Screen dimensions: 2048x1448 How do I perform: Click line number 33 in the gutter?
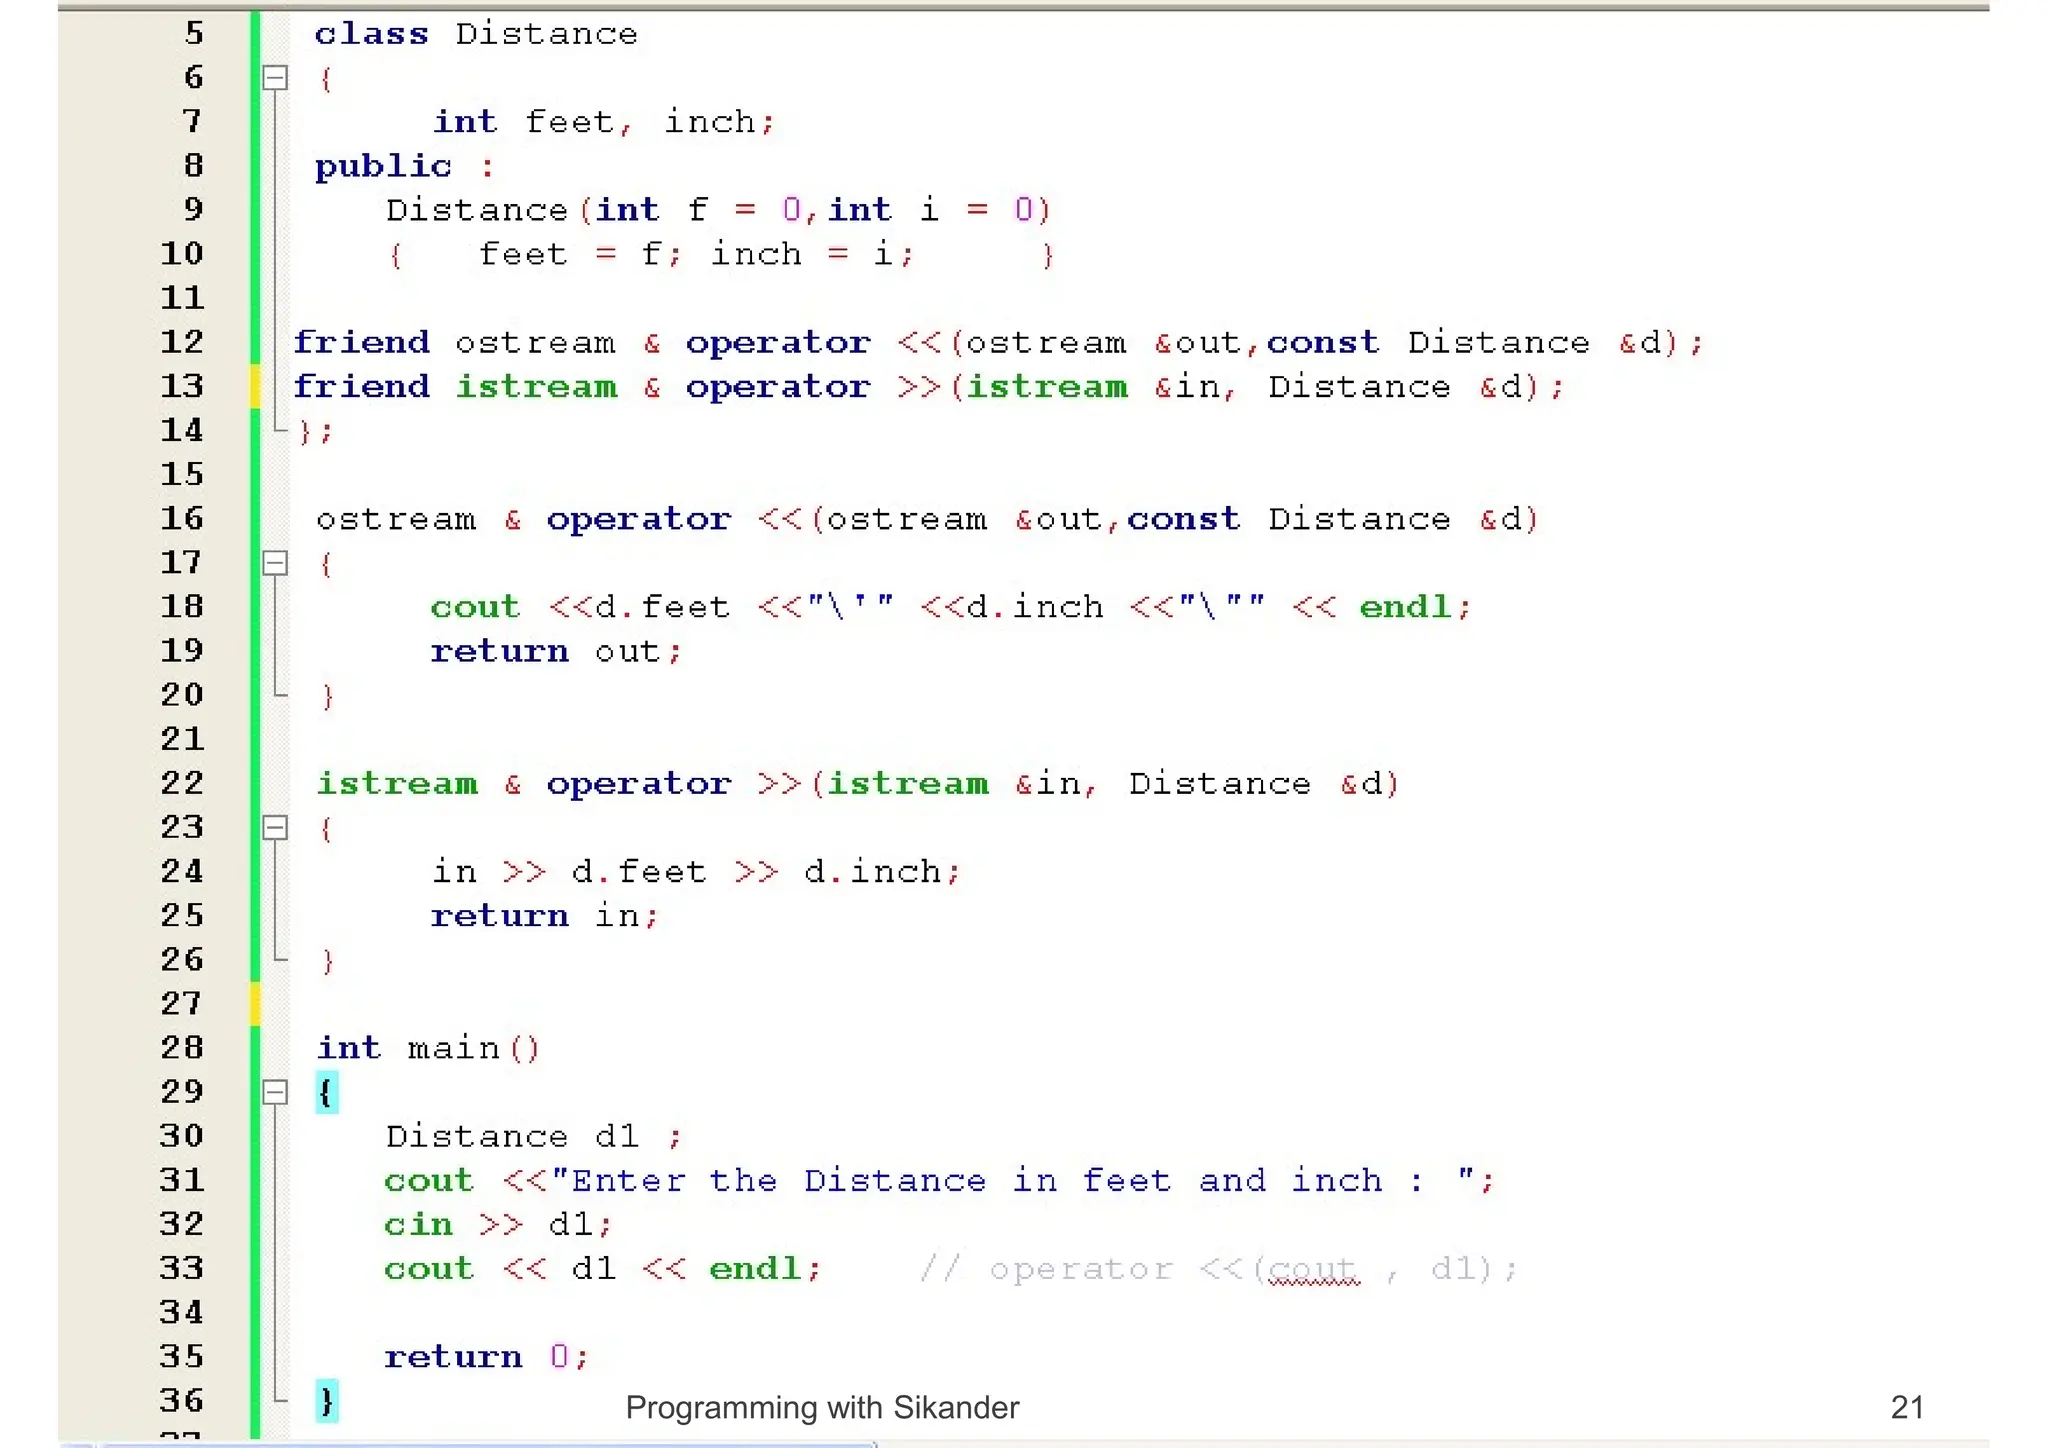click(182, 1268)
